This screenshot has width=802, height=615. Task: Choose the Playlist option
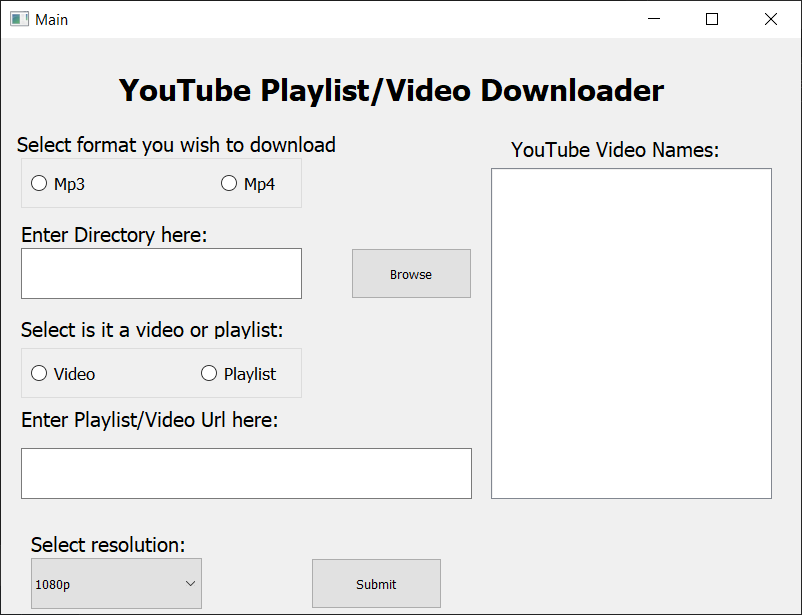(209, 373)
